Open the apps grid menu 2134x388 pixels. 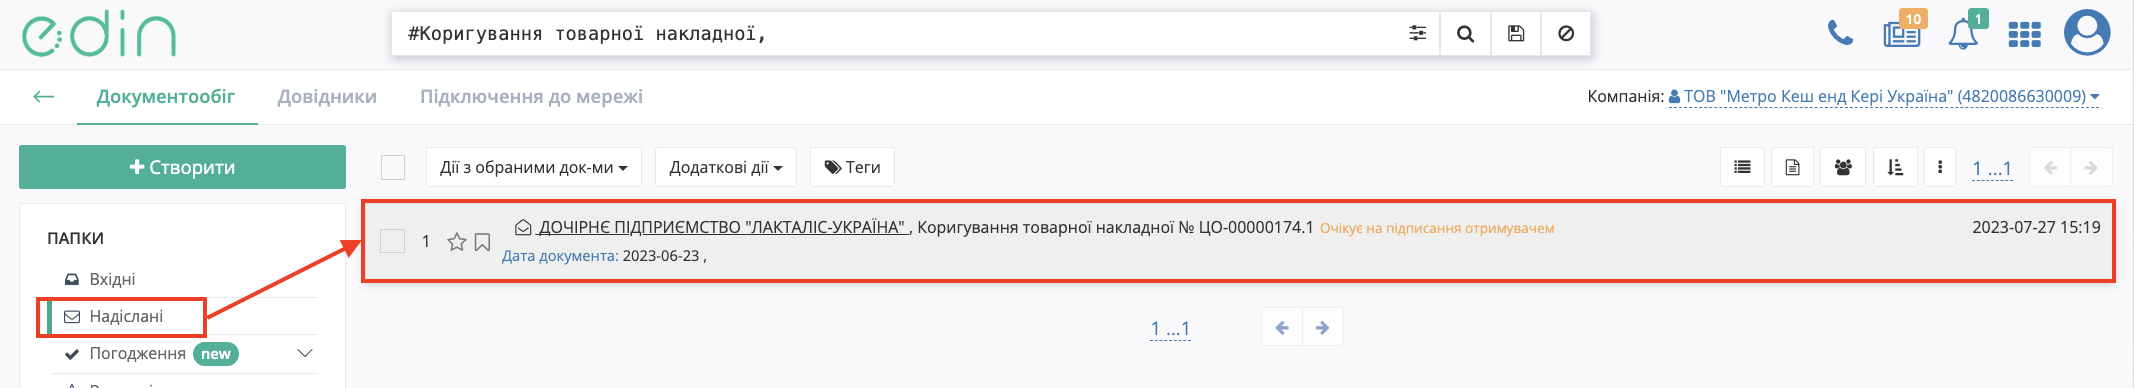[x=2024, y=35]
